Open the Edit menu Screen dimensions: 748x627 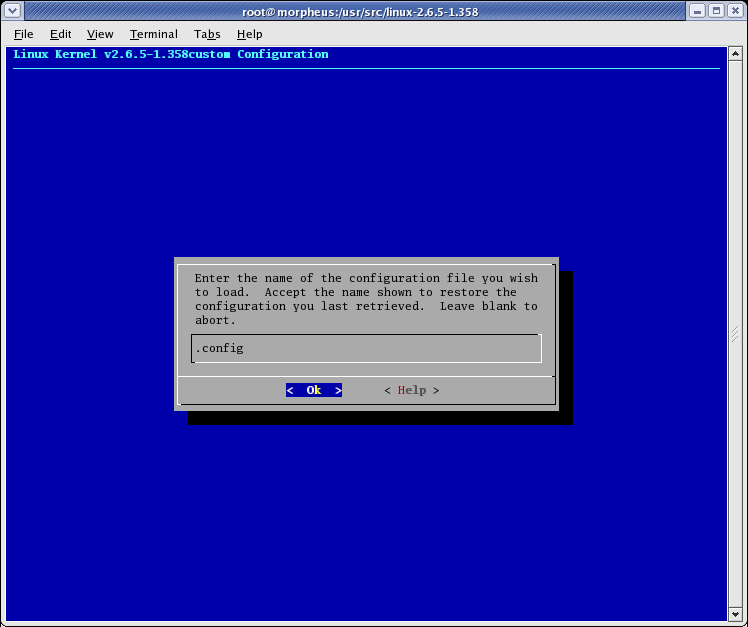(61, 34)
